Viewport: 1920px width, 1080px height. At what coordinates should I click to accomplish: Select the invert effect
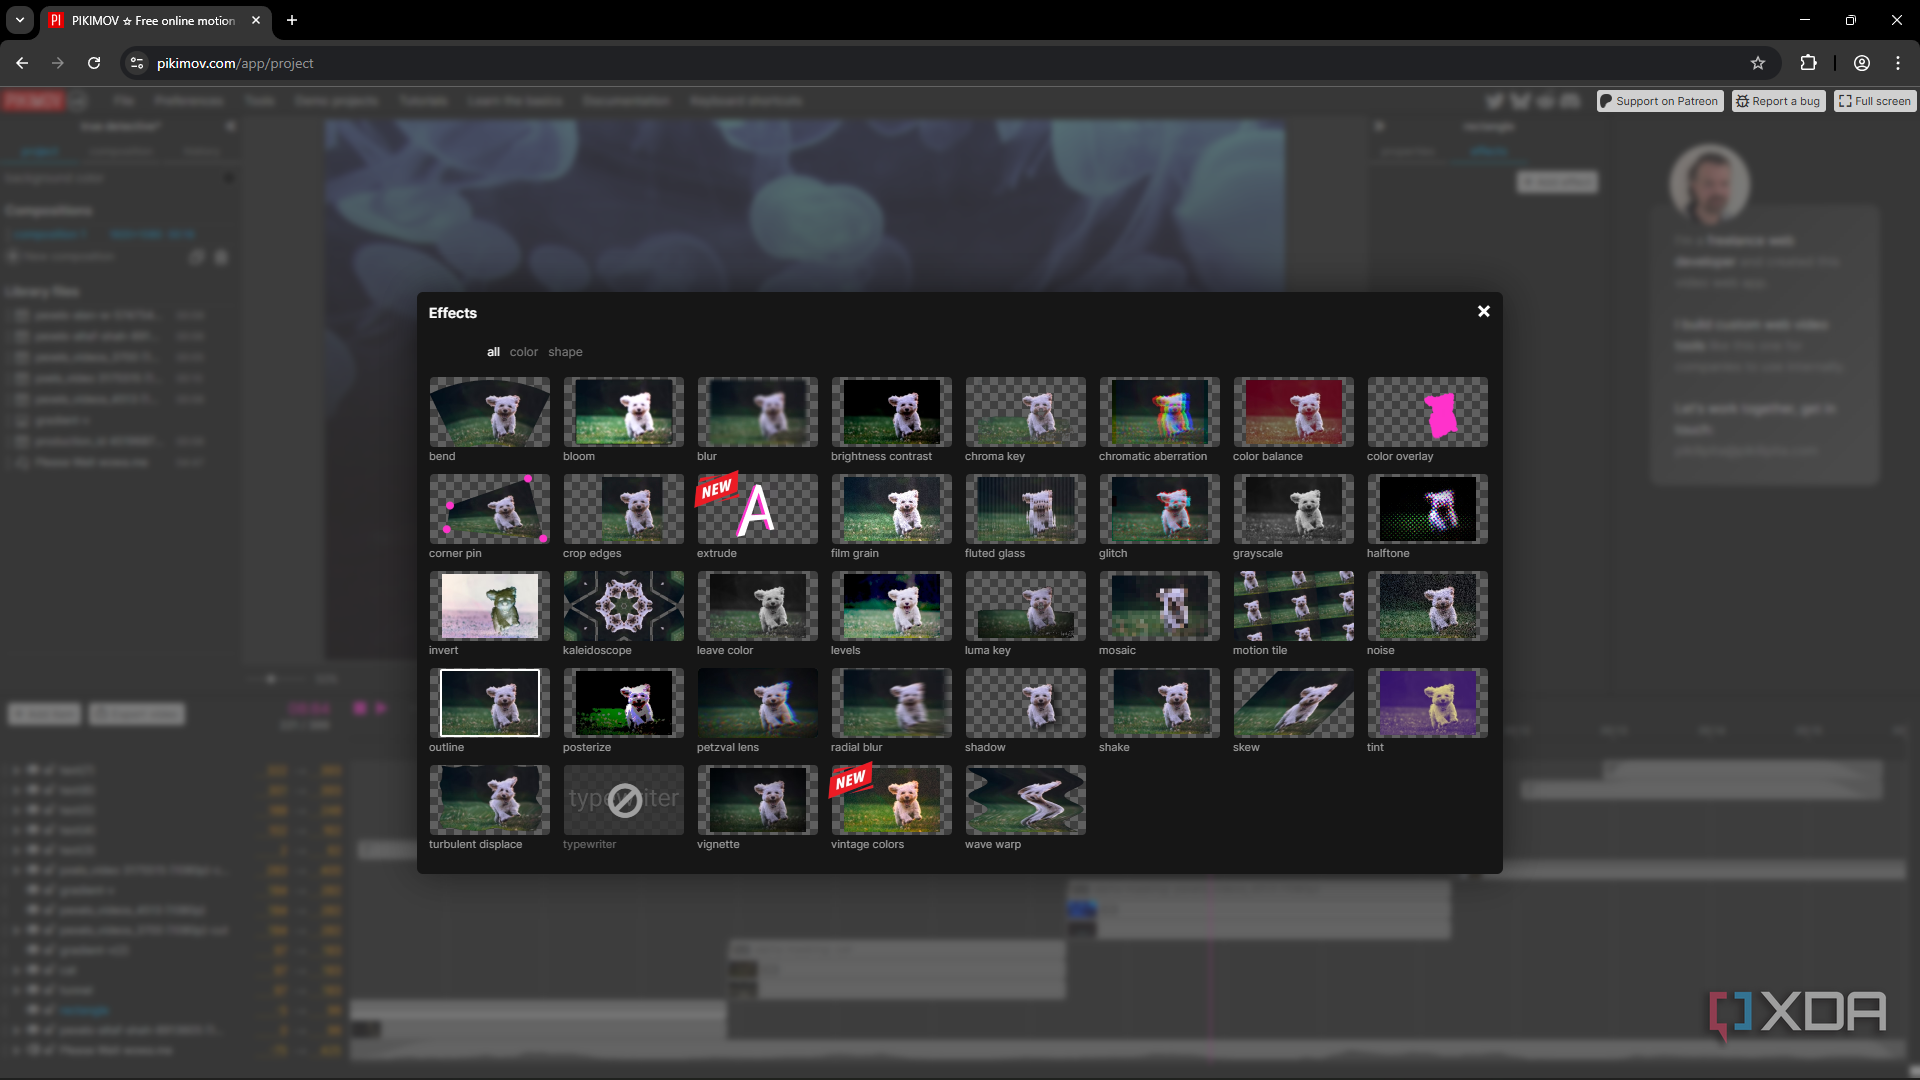point(489,605)
